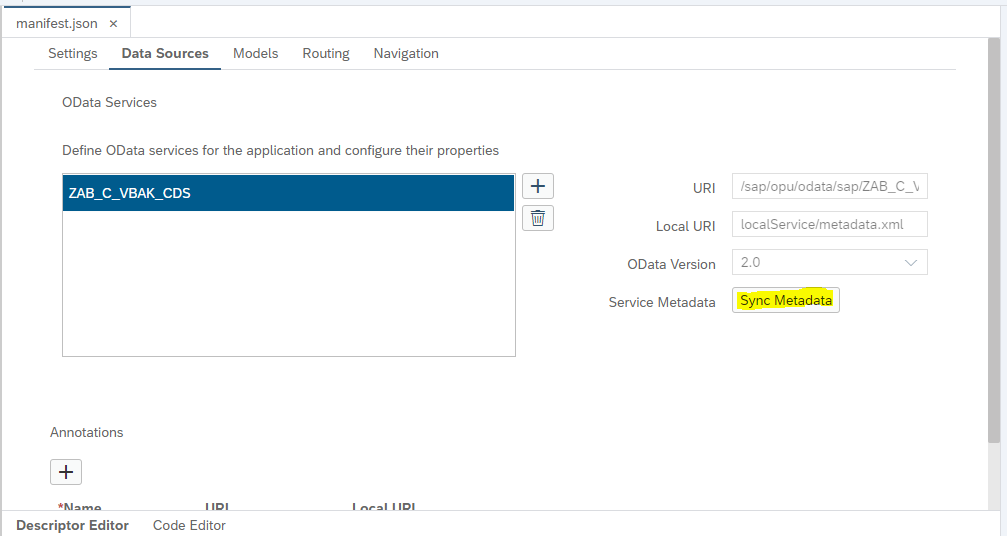Add a new annotation
This screenshot has width=1007, height=536.
66,472
